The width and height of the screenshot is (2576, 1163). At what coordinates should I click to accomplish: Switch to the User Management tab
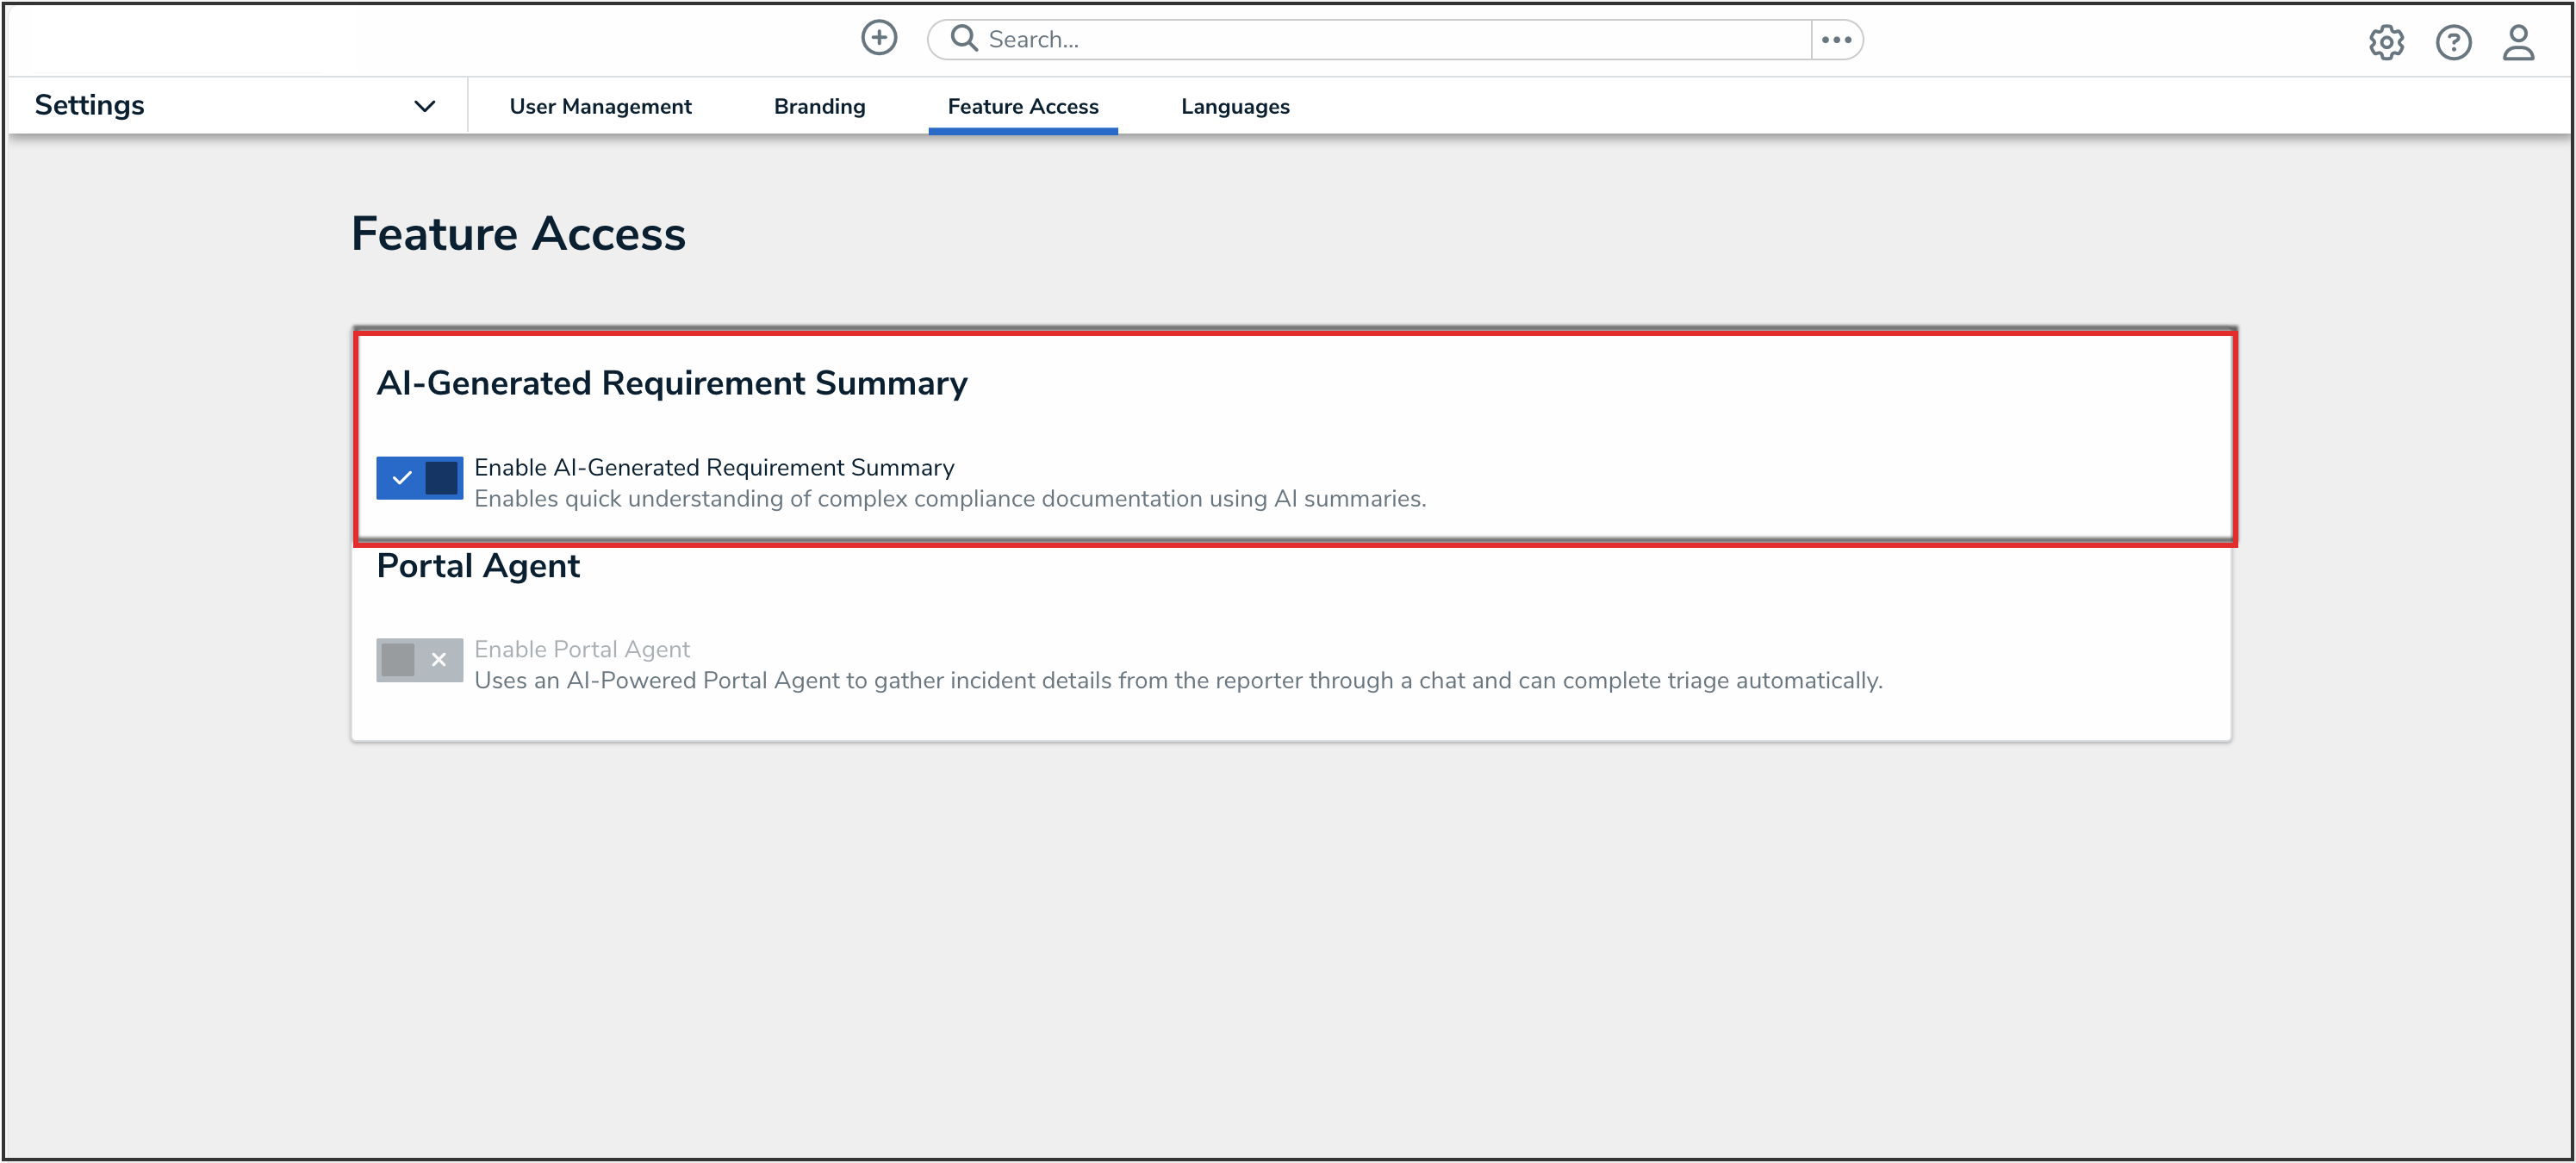[x=600, y=106]
